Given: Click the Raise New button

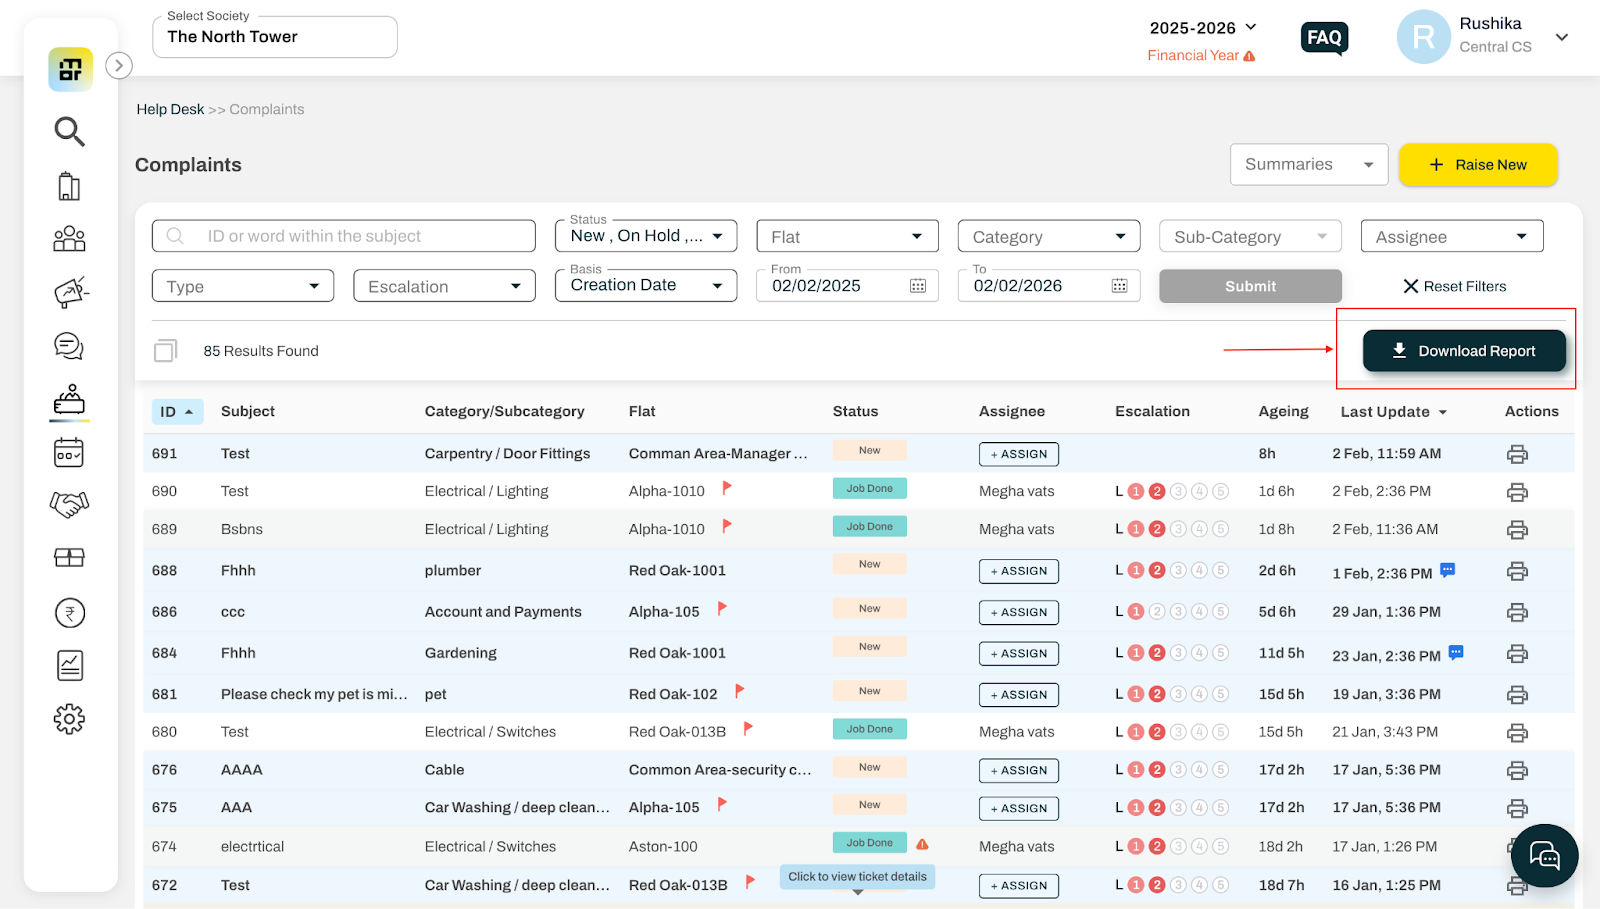Looking at the screenshot, I should pos(1478,165).
